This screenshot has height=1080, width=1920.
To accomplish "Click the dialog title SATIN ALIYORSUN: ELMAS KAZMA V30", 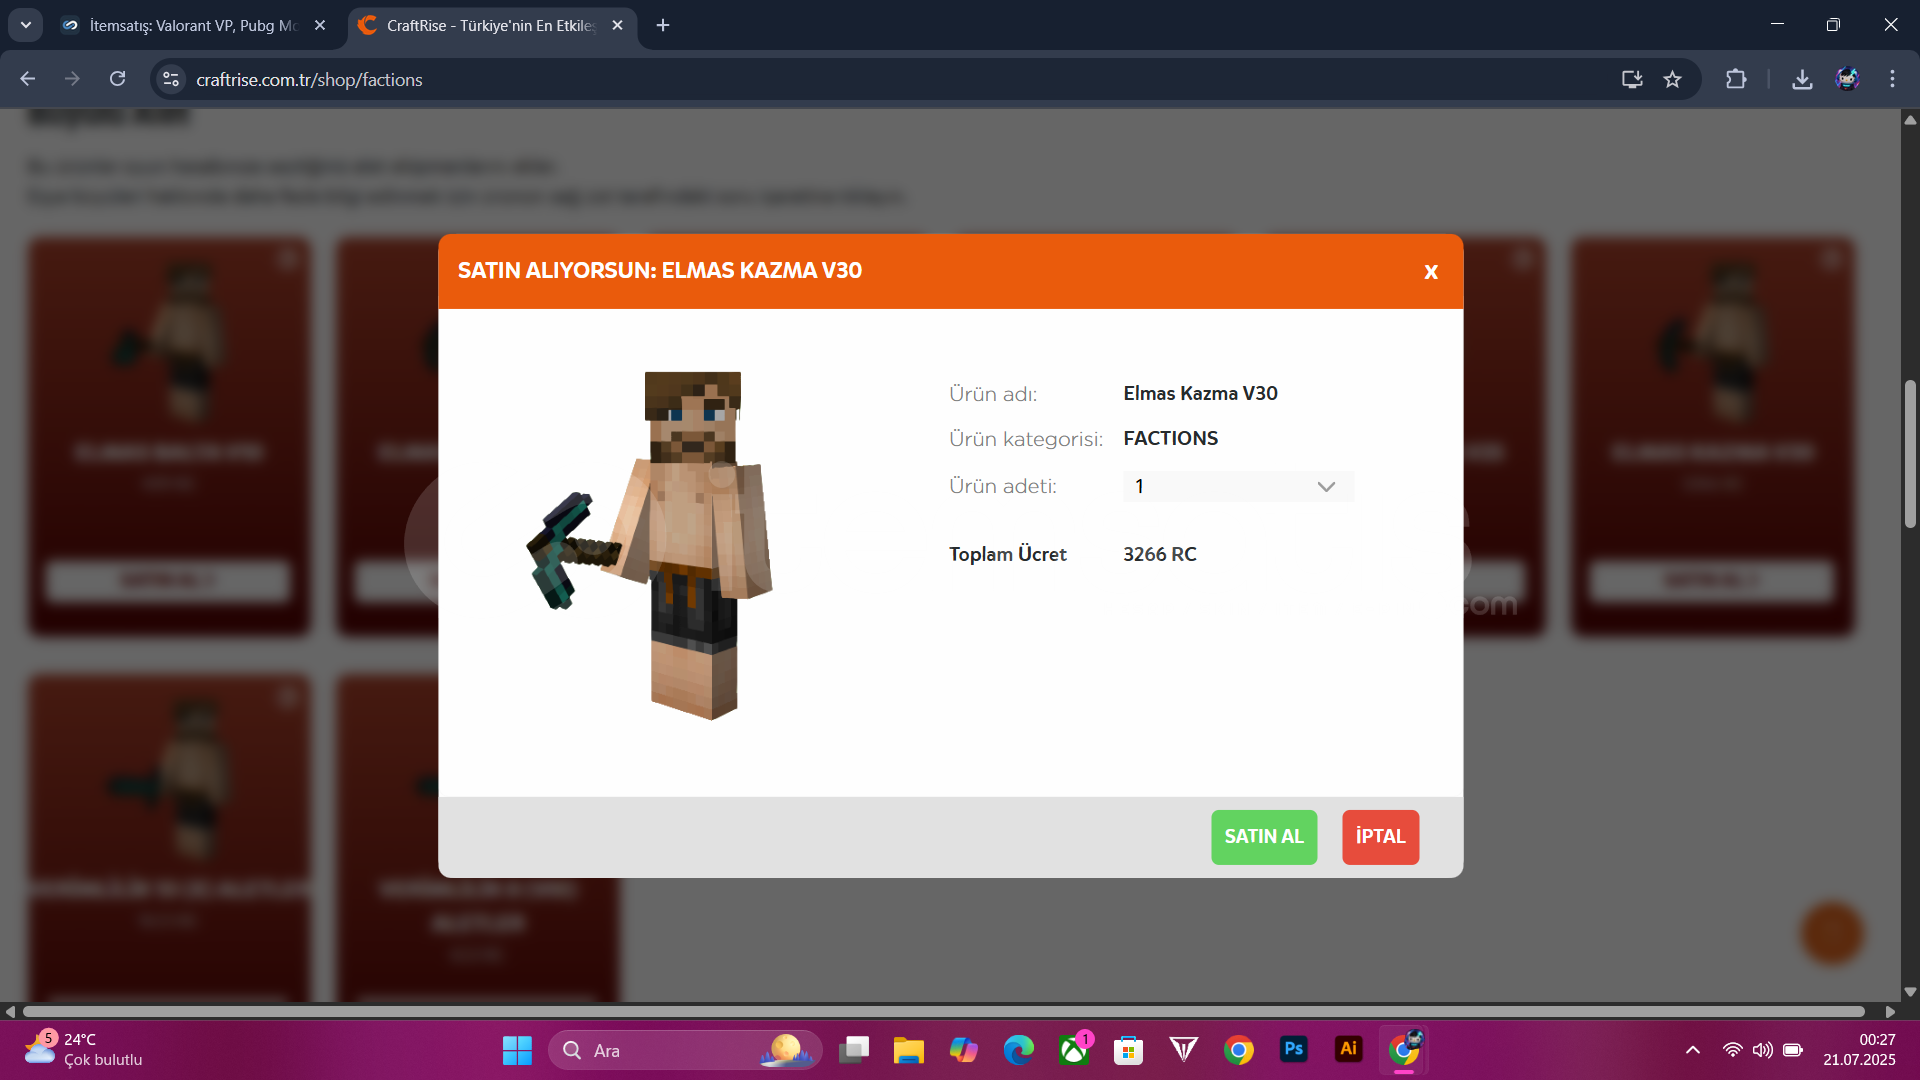I will click(x=660, y=271).
